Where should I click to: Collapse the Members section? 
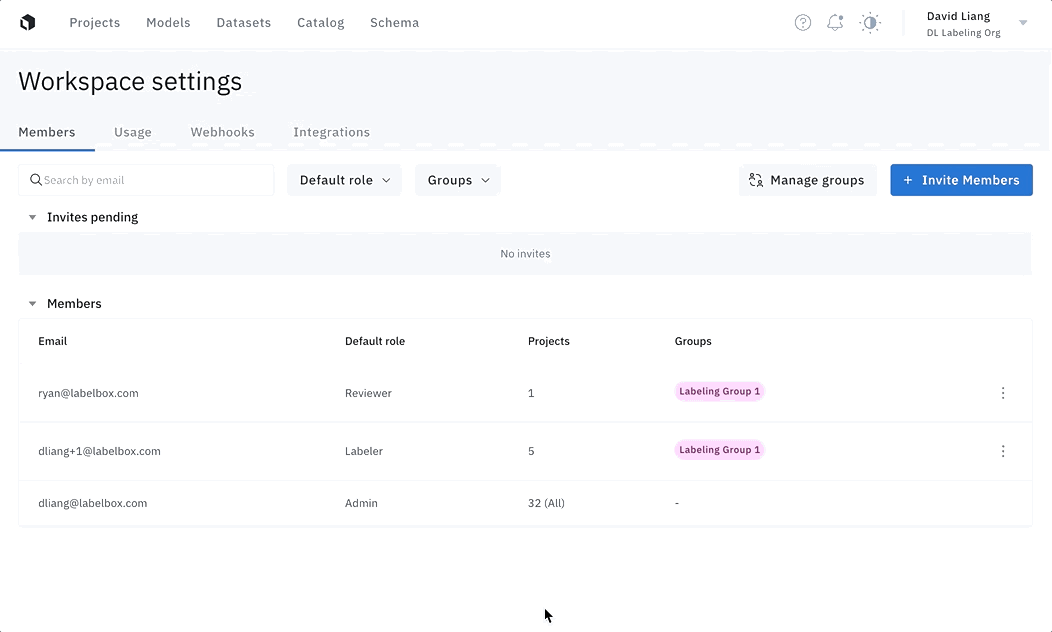(32, 304)
